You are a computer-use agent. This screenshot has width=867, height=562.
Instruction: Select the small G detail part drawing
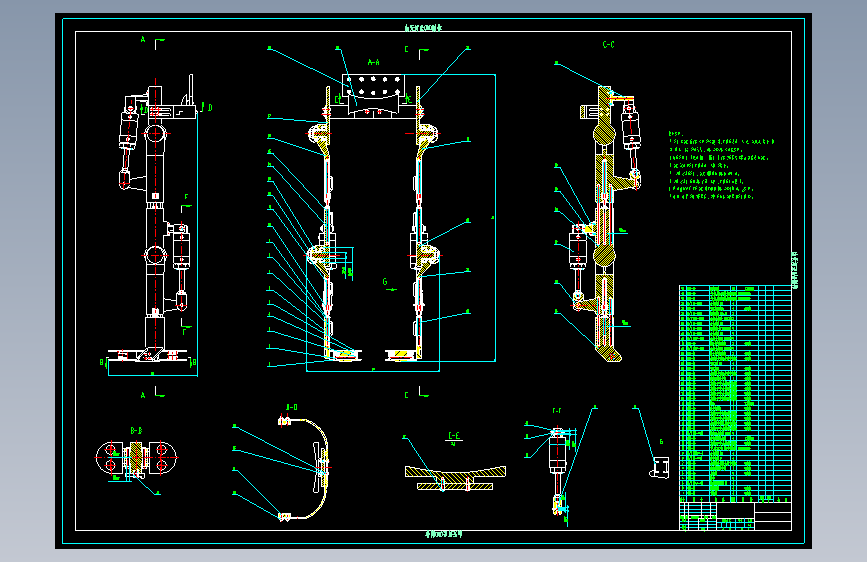[x=660, y=467]
